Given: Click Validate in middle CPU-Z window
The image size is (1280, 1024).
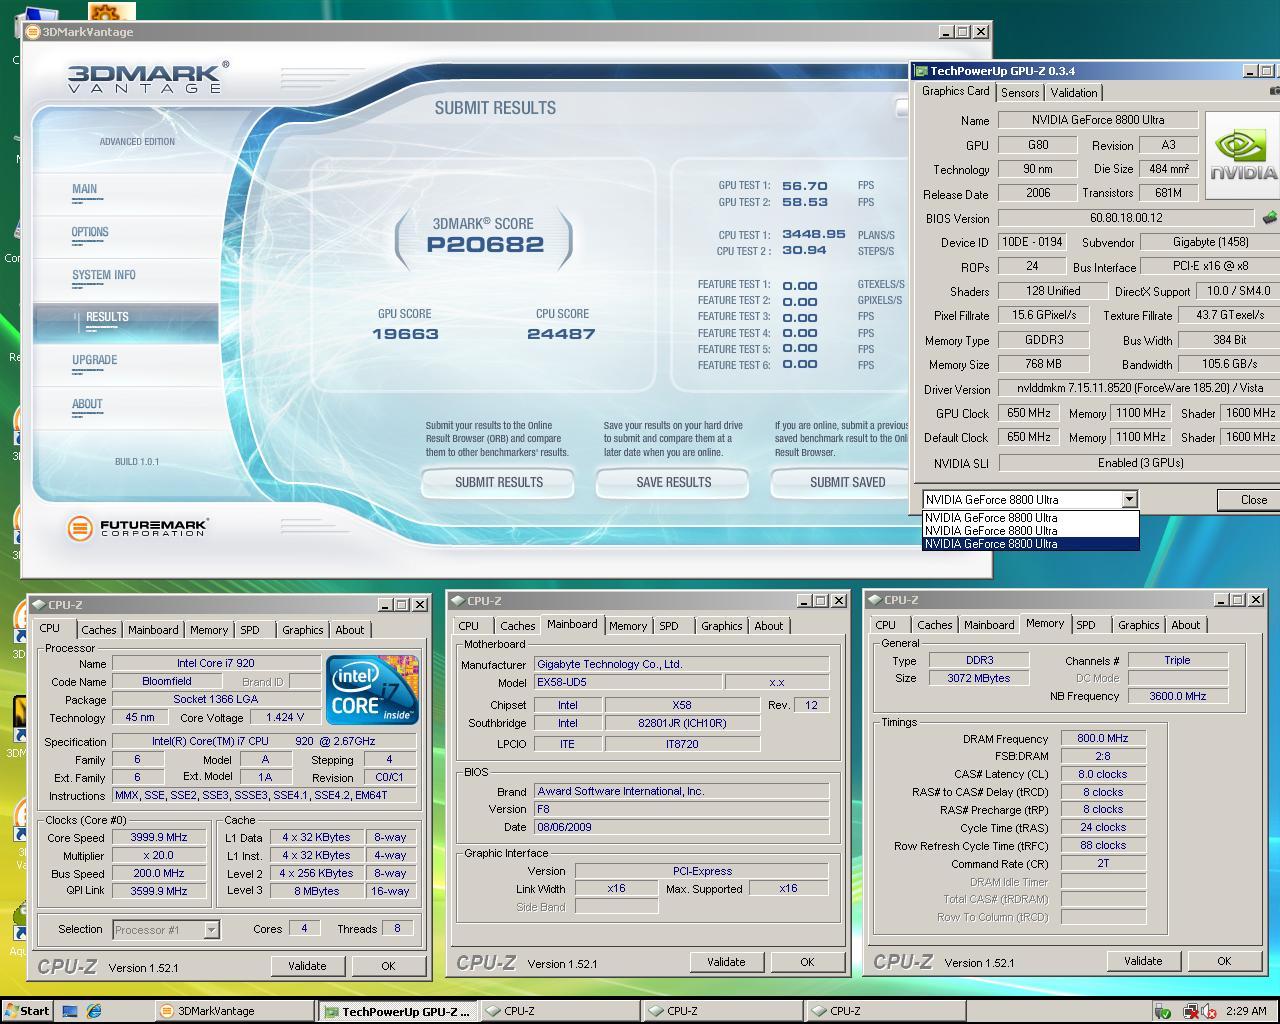Looking at the screenshot, I should pyautogui.click(x=726, y=962).
